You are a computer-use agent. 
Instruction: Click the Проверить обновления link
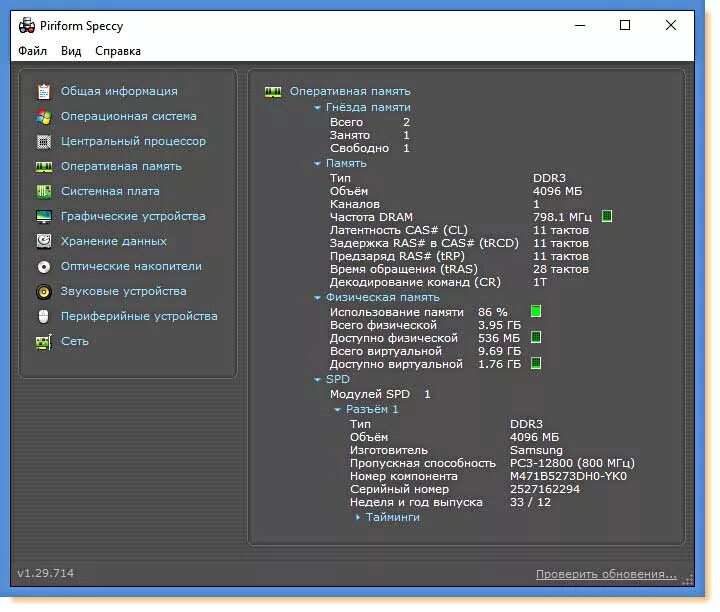coord(606,574)
